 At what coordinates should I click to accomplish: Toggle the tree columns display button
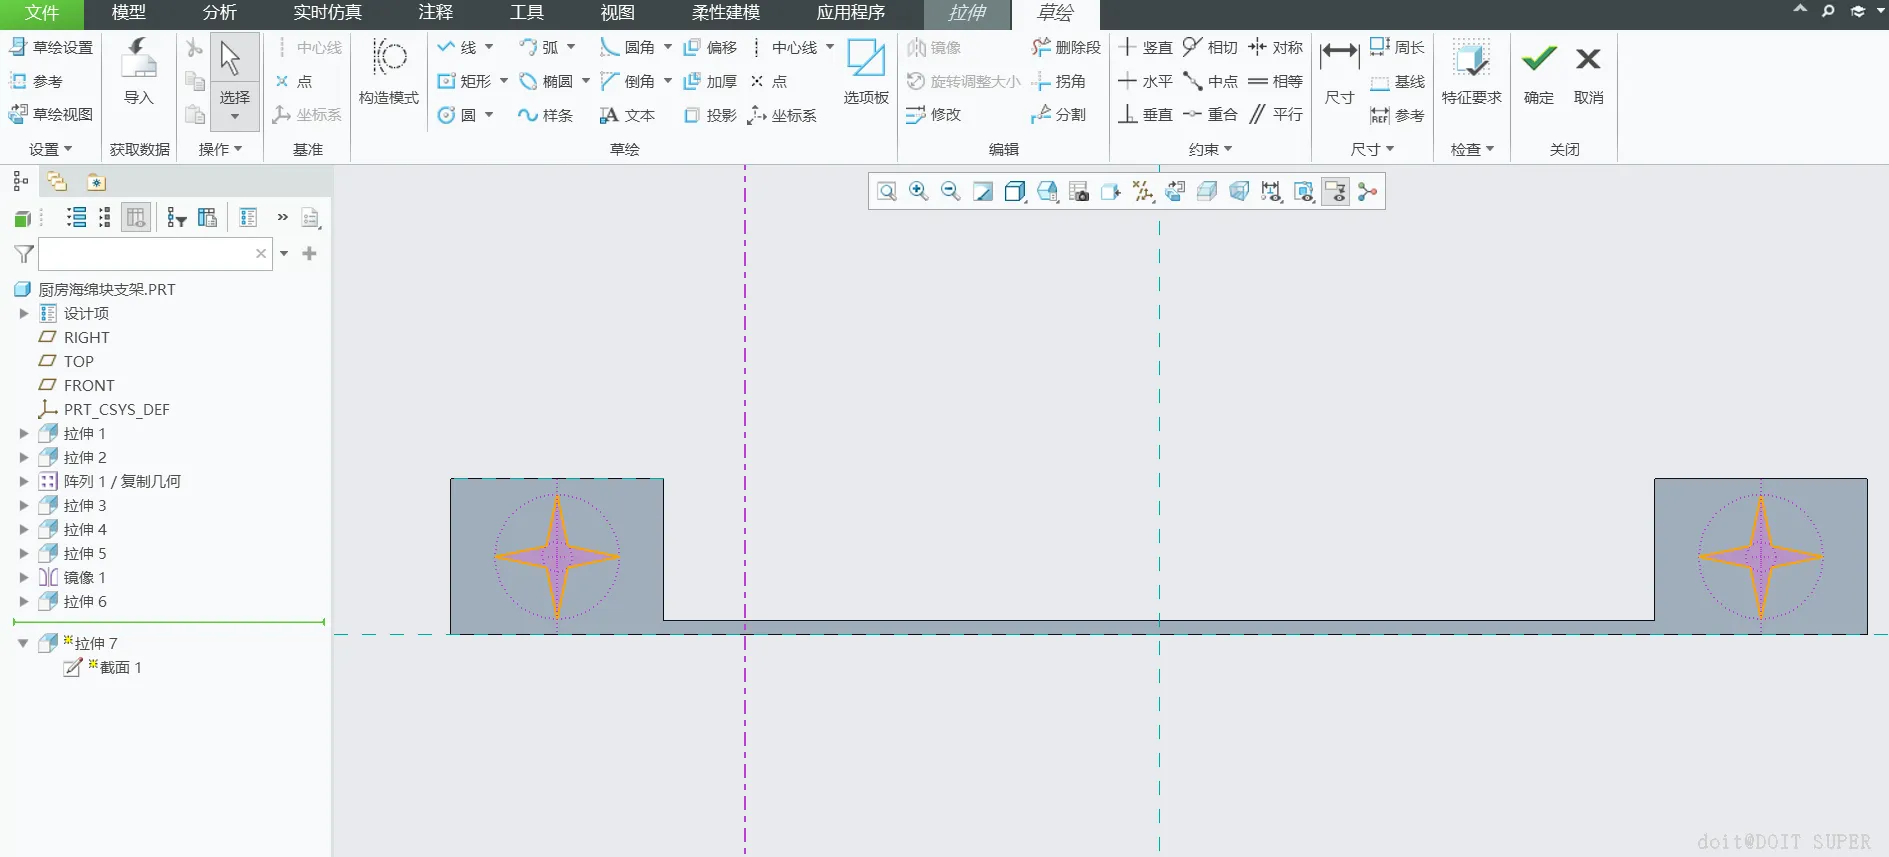click(136, 217)
